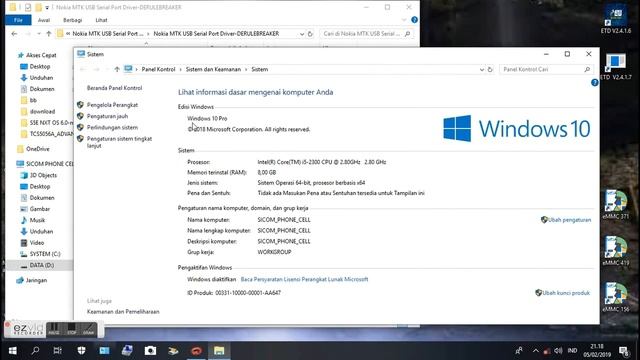Go up one level in Sistem window
This screenshot has width=640, height=360.
tap(117, 69)
